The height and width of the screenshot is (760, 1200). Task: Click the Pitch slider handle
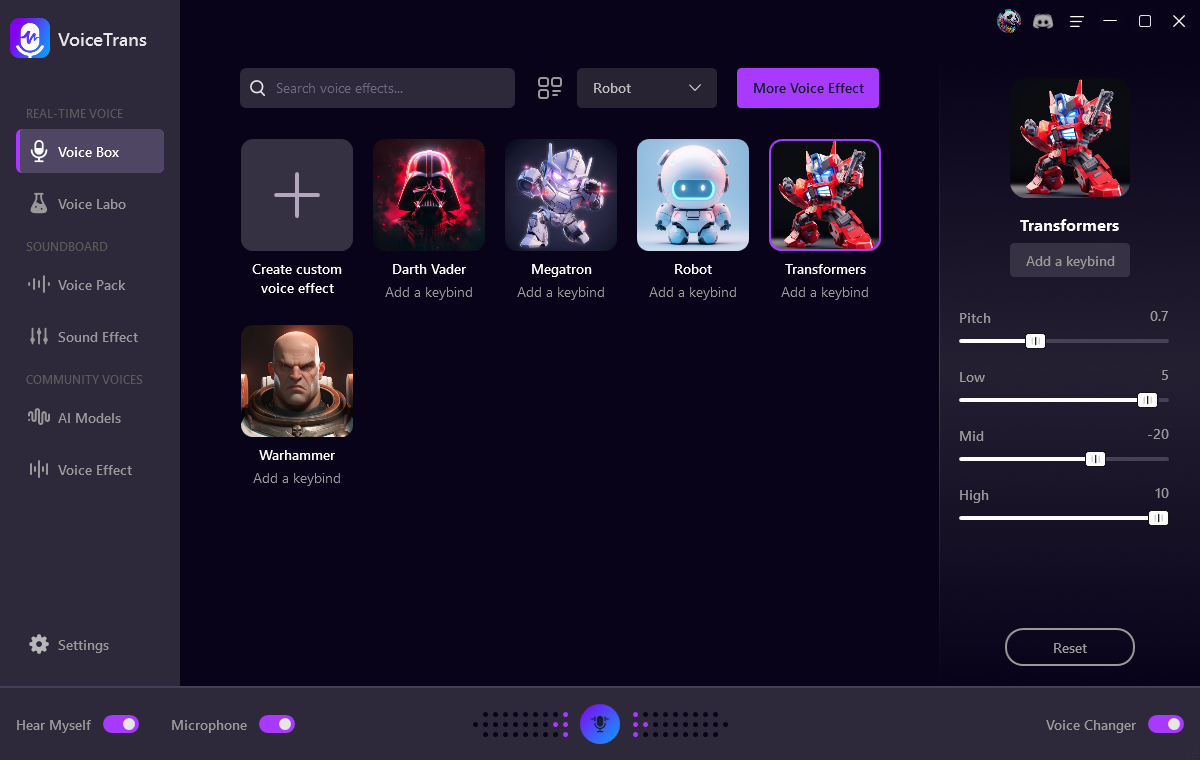(x=1035, y=341)
